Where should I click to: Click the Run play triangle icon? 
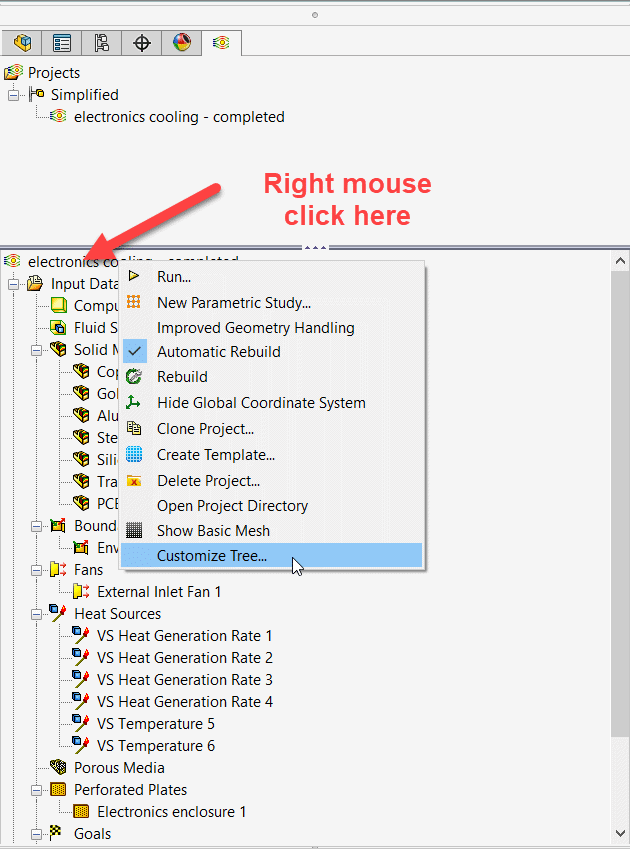(134, 276)
